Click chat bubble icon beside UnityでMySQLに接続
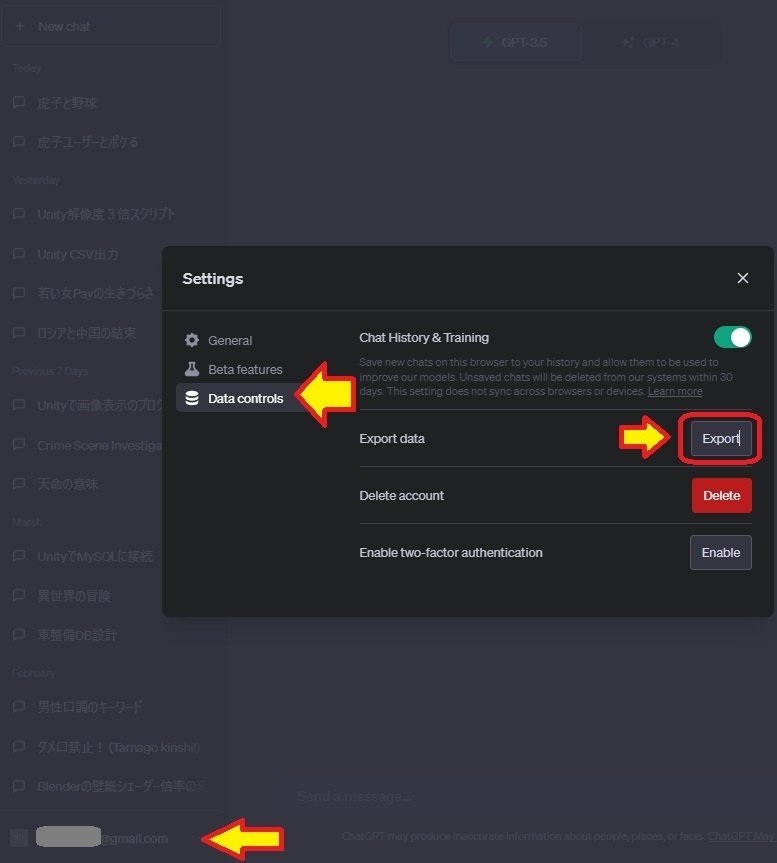 click(19, 556)
